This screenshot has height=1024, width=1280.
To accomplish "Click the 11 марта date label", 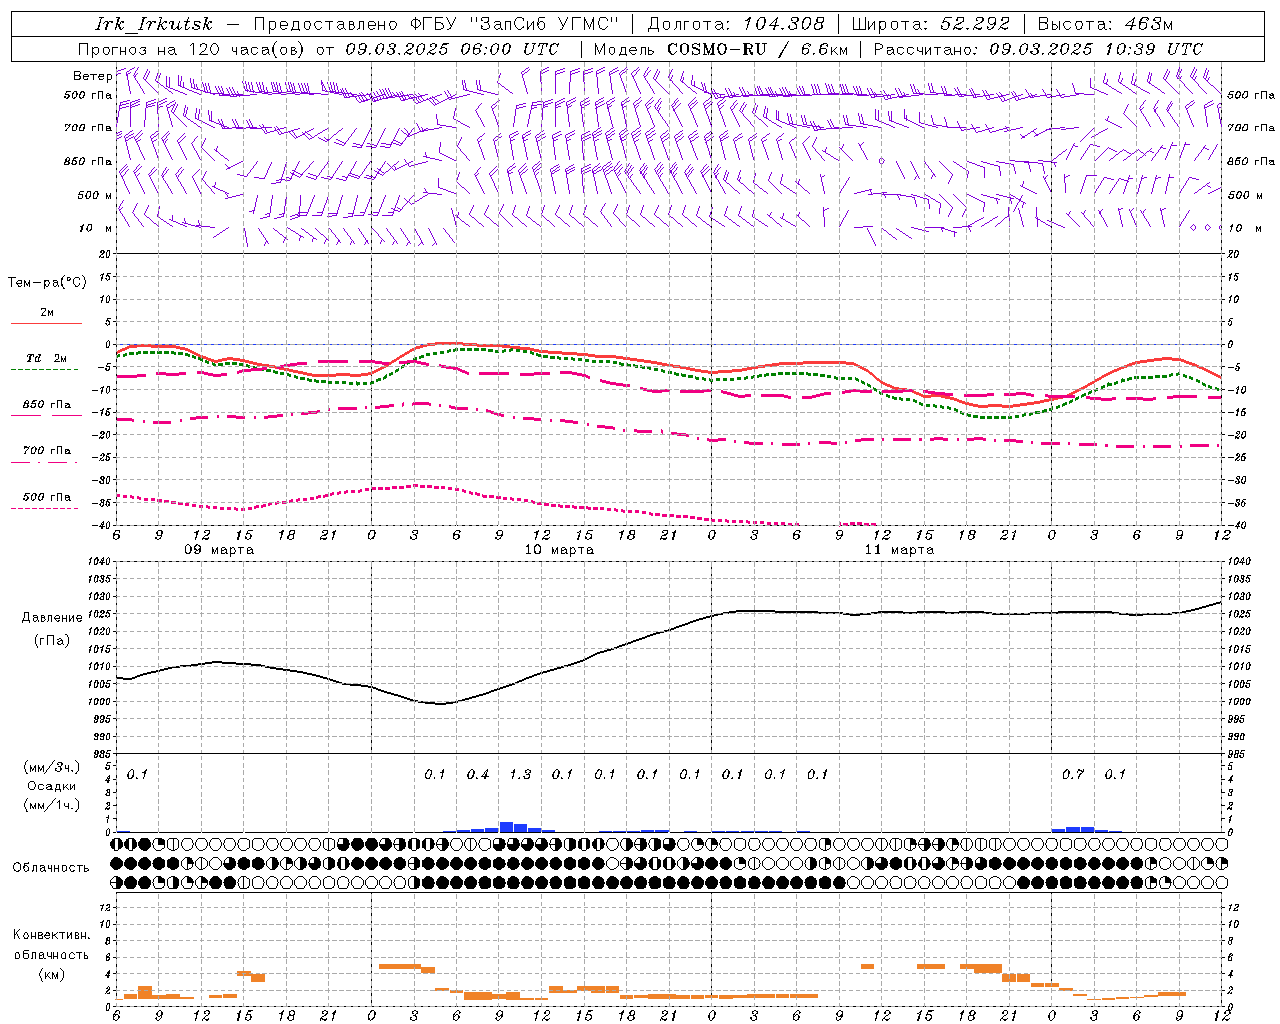I will point(899,550).
